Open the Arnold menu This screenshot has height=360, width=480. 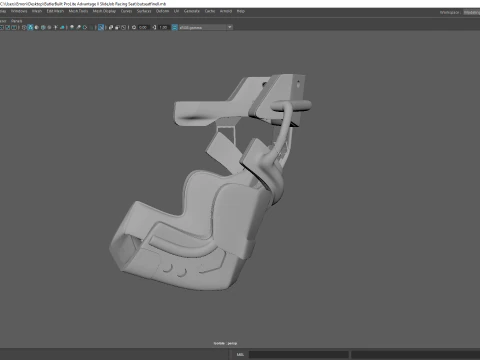(226, 11)
